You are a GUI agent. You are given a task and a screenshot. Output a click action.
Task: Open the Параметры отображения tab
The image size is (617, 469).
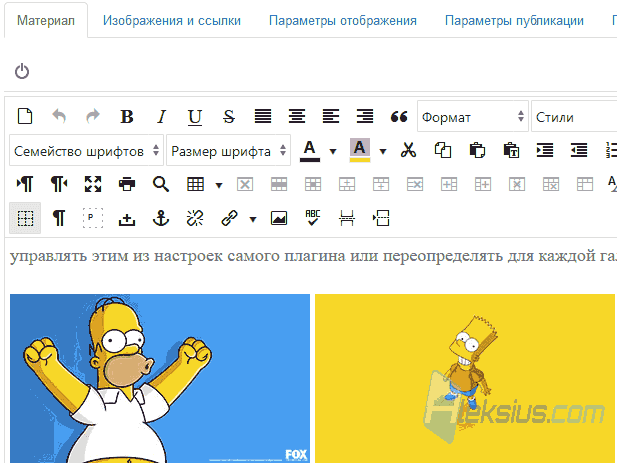point(343,20)
